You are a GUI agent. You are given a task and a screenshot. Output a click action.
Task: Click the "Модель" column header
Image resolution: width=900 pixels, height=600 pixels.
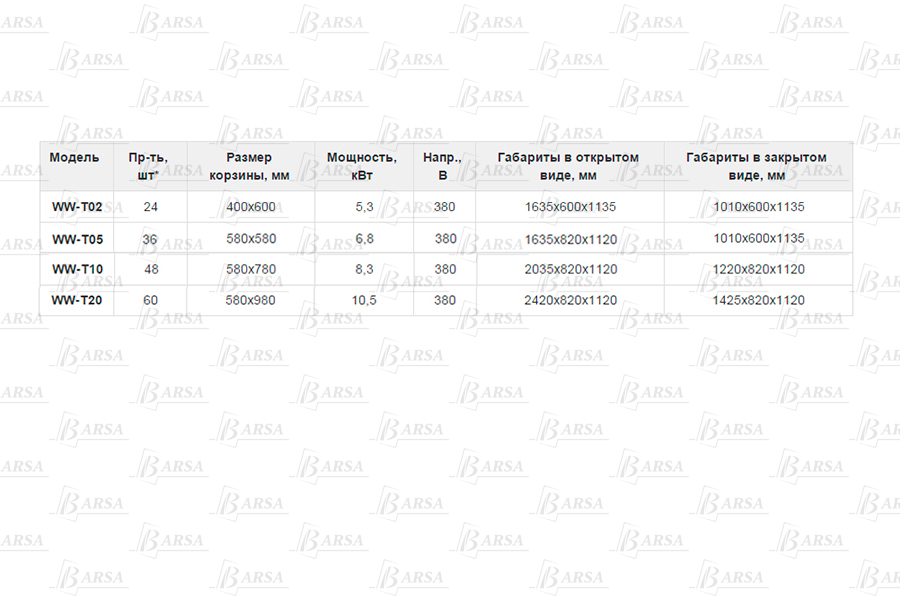click(x=74, y=158)
